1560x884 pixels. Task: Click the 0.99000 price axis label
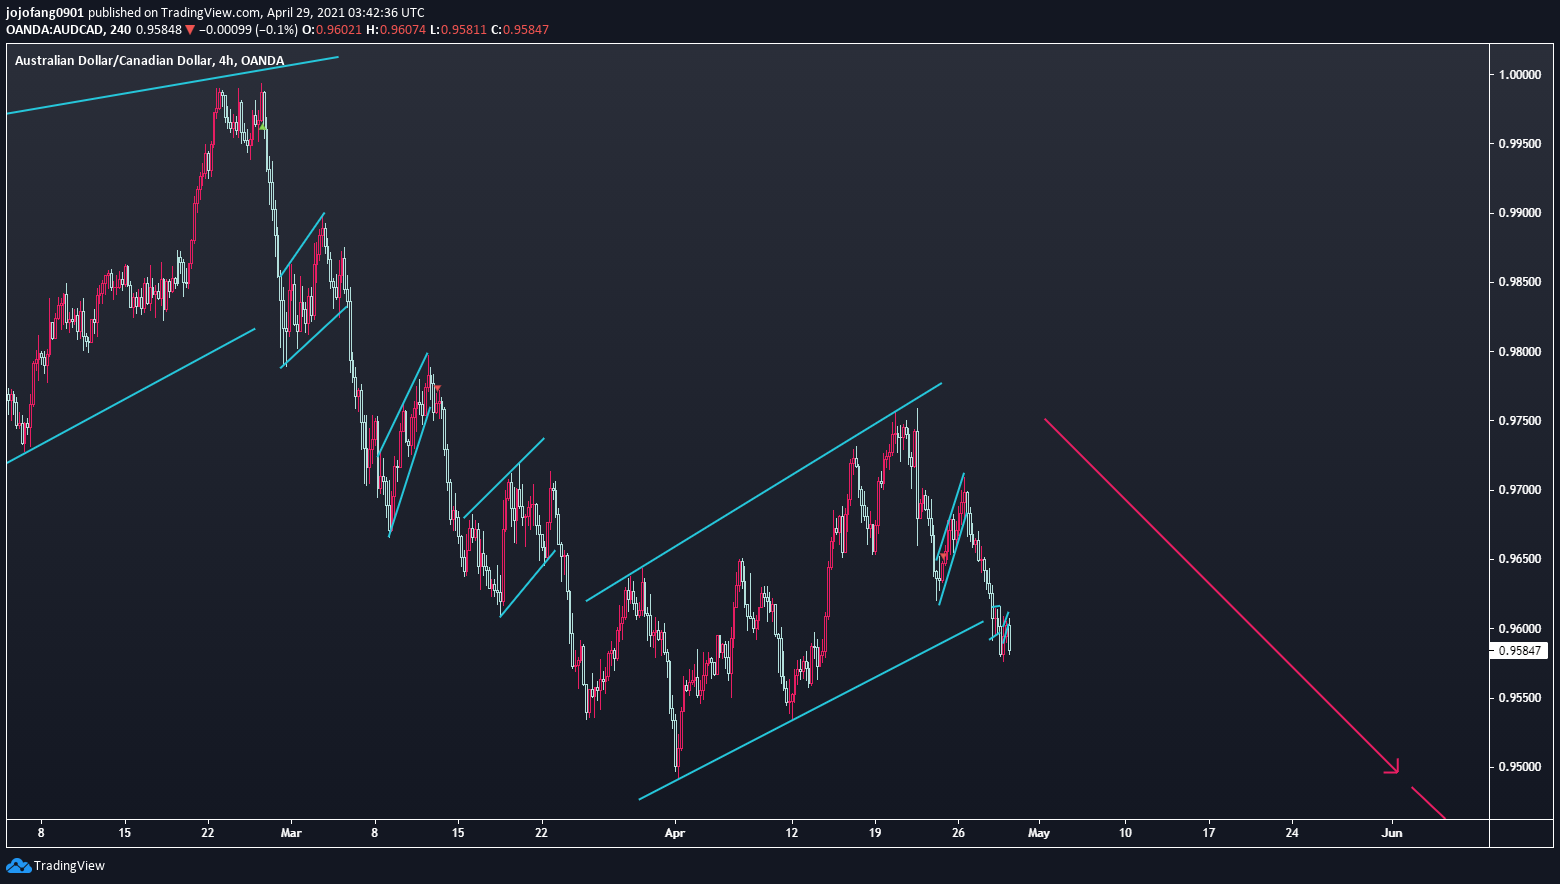click(1519, 213)
